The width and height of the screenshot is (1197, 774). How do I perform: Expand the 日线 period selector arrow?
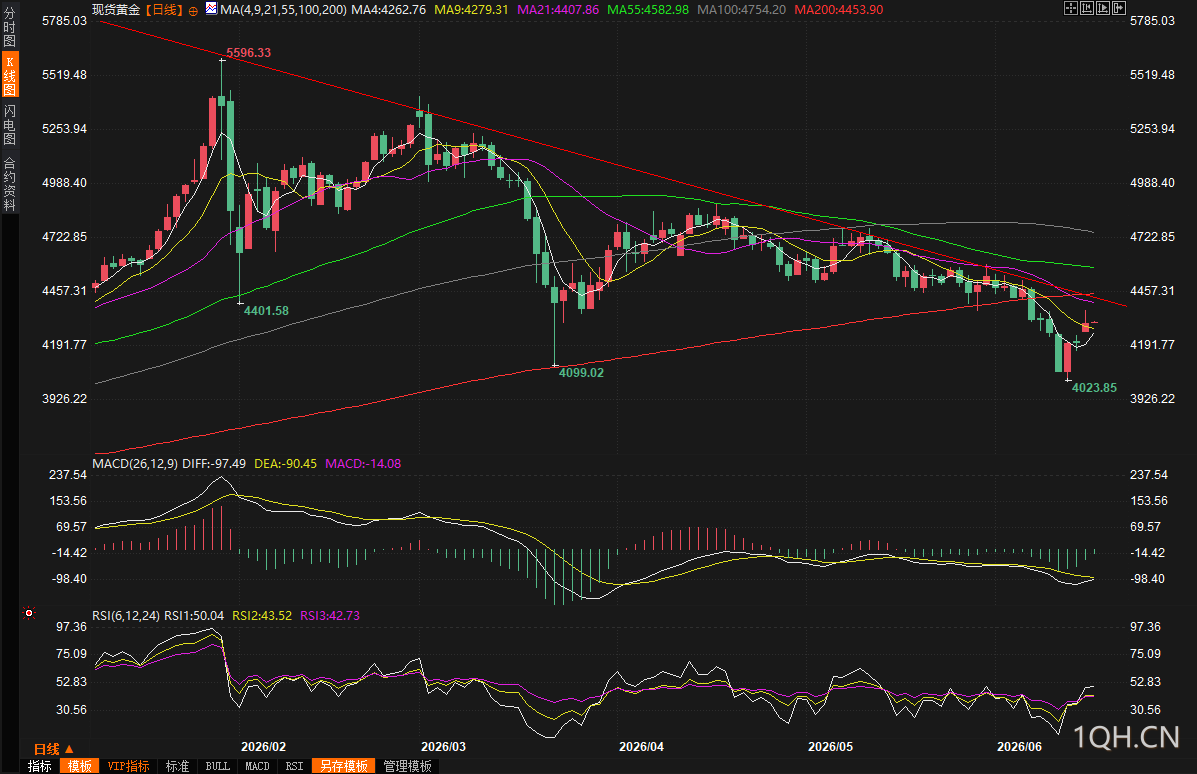coord(69,750)
